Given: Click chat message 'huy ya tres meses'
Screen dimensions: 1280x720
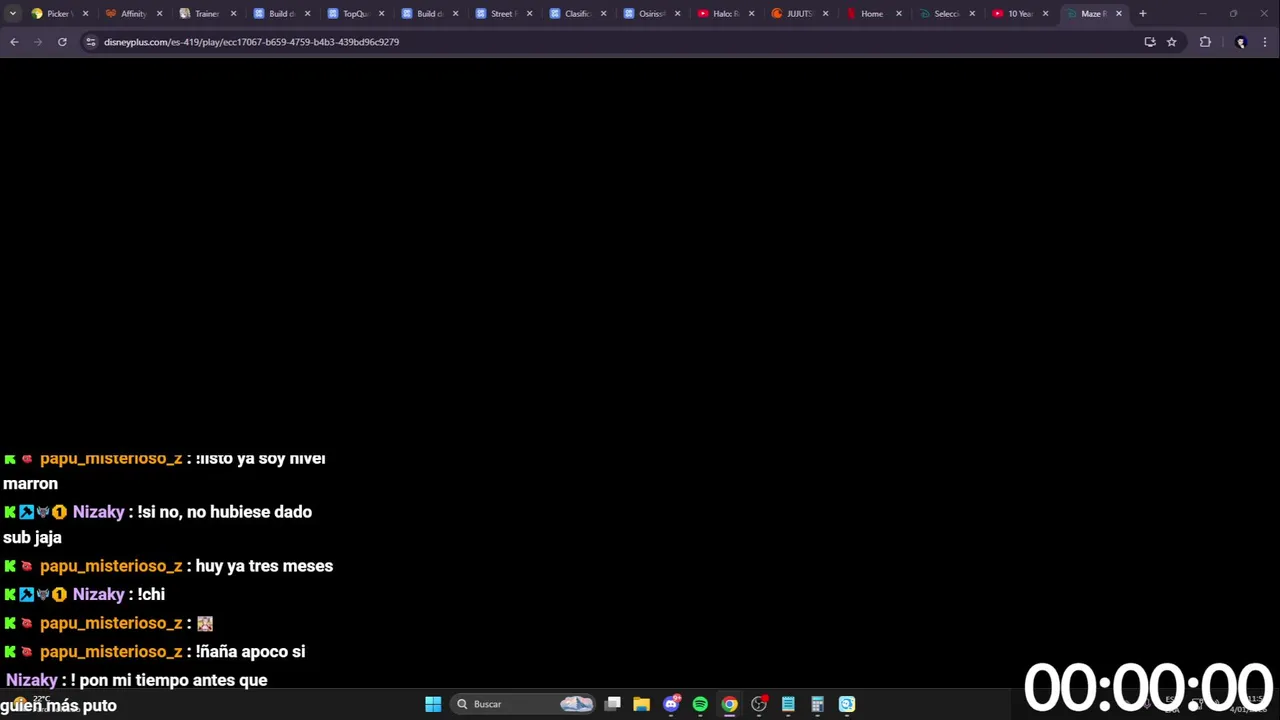Looking at the screenshot, I should click(x=264, y=566).
